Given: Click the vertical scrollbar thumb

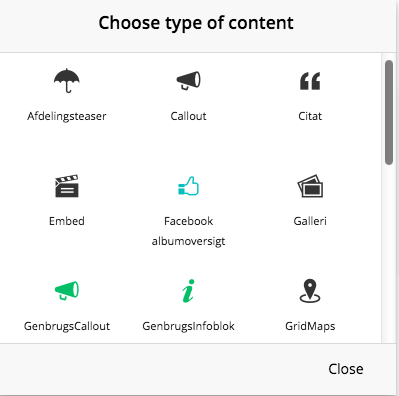Looking at the screenshot, I should click(389, 112).
